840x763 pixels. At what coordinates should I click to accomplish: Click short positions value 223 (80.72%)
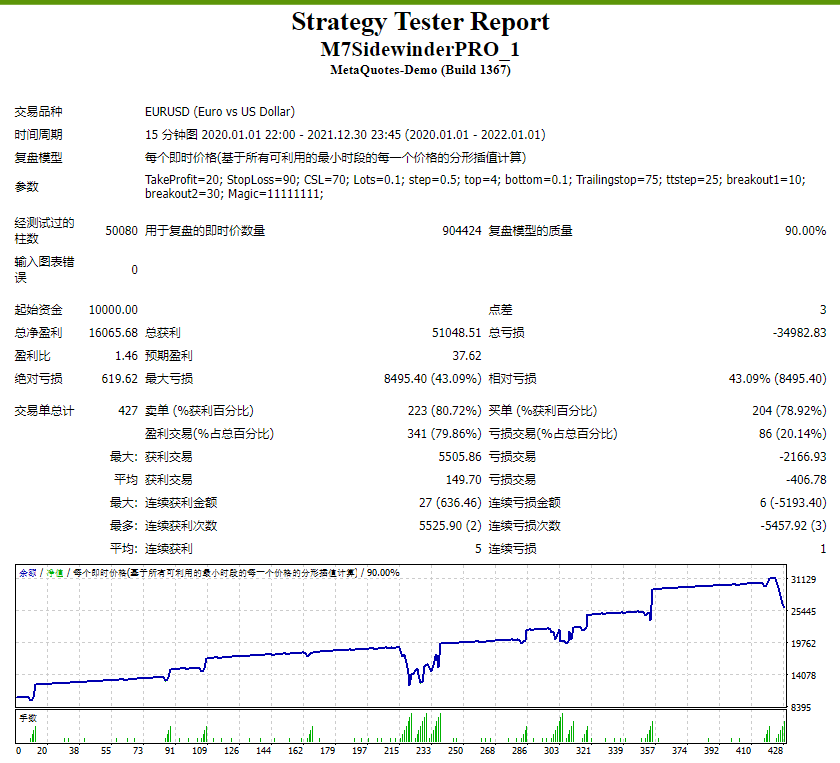pos(445,411)
